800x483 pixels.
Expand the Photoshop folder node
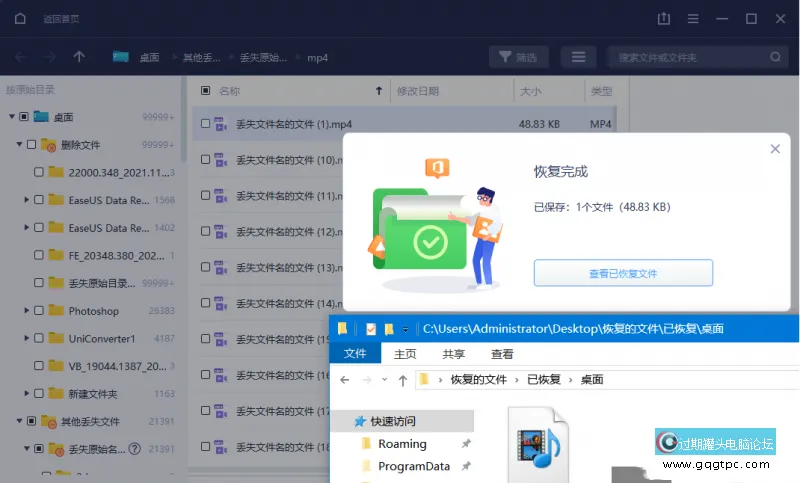(27, 310)
